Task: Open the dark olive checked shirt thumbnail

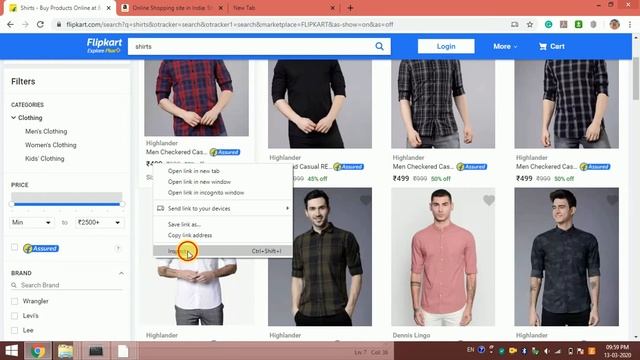Action: click(x=320, y=257)
